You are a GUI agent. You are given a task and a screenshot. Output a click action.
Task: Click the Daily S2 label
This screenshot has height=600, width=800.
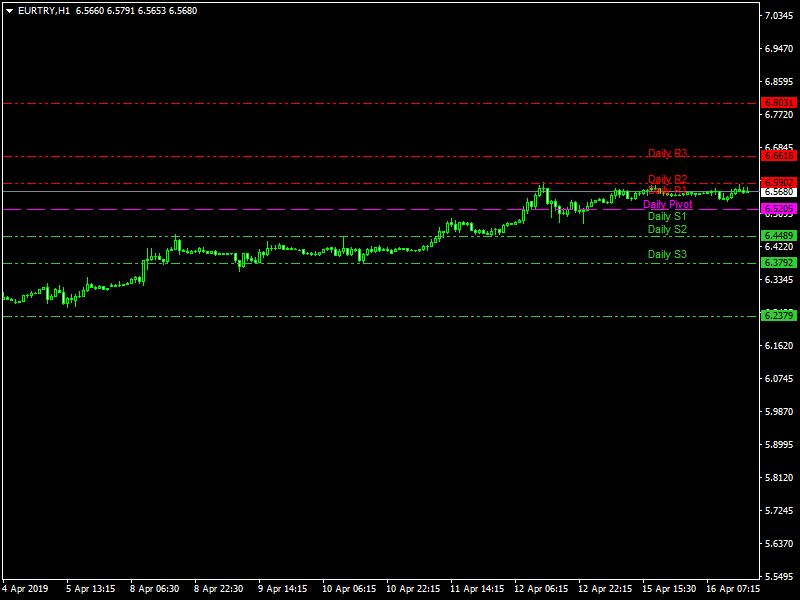[x=667, y=230]
